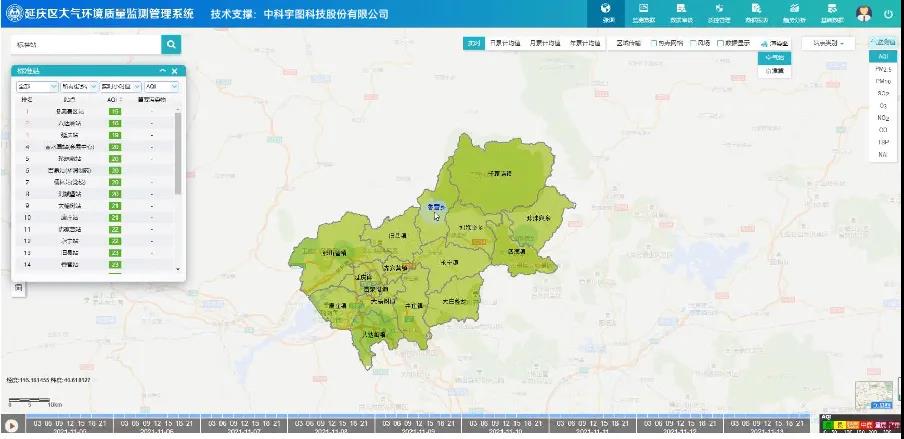Viewport: 904px width, 439px height.
Task: Click the green AQI badge on rank 10 row
Action: [x=115, y=217]
